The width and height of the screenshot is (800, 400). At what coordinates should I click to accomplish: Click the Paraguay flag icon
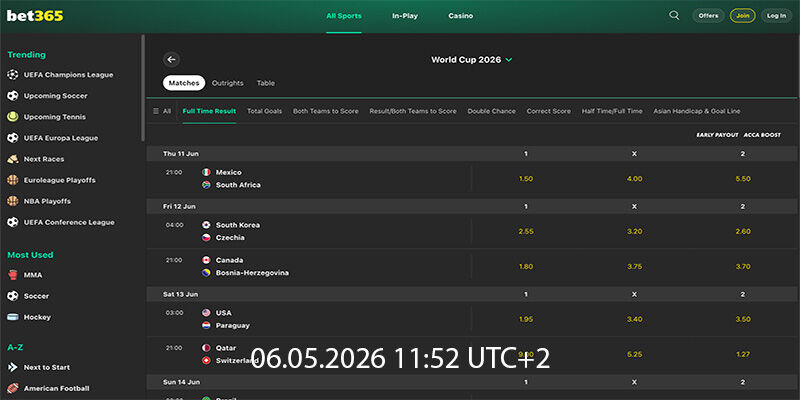click(x=206, y=326)
